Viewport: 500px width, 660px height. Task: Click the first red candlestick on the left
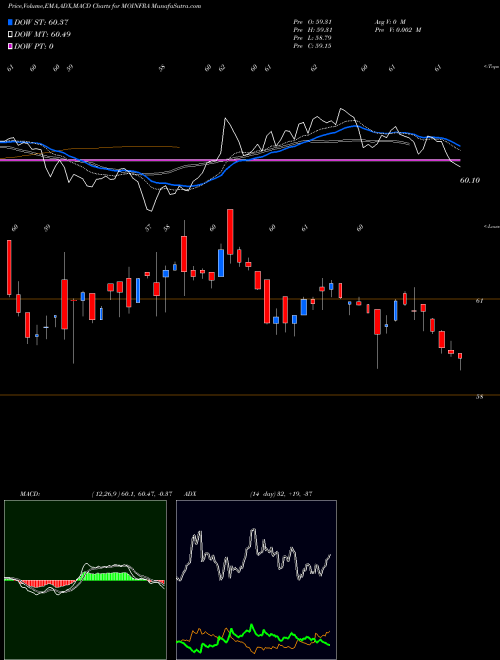click(x=9, y=267)
